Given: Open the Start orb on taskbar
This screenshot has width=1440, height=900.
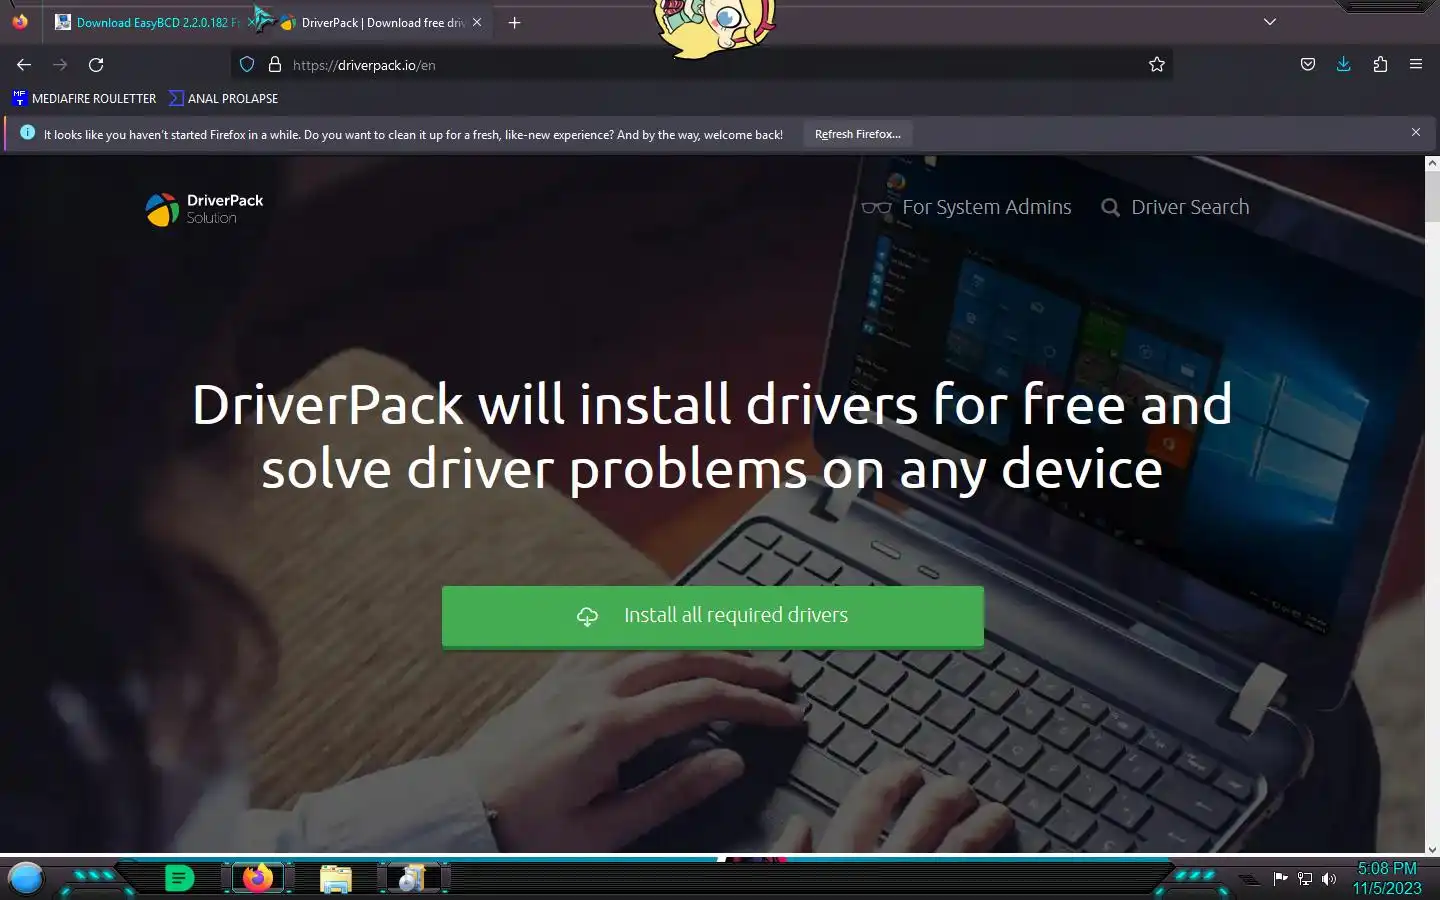Looking at the screenshot, I should (x=26, y=878).
